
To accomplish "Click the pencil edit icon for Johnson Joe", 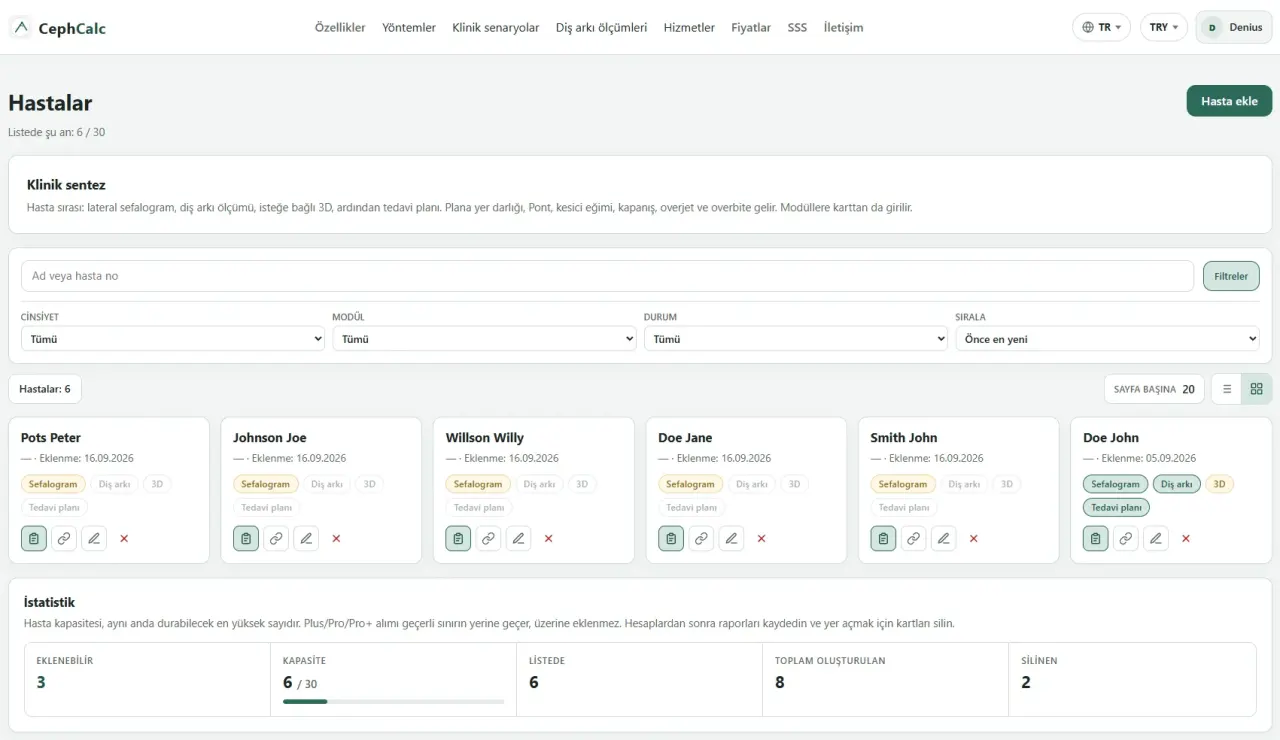I will click(306, 538).
